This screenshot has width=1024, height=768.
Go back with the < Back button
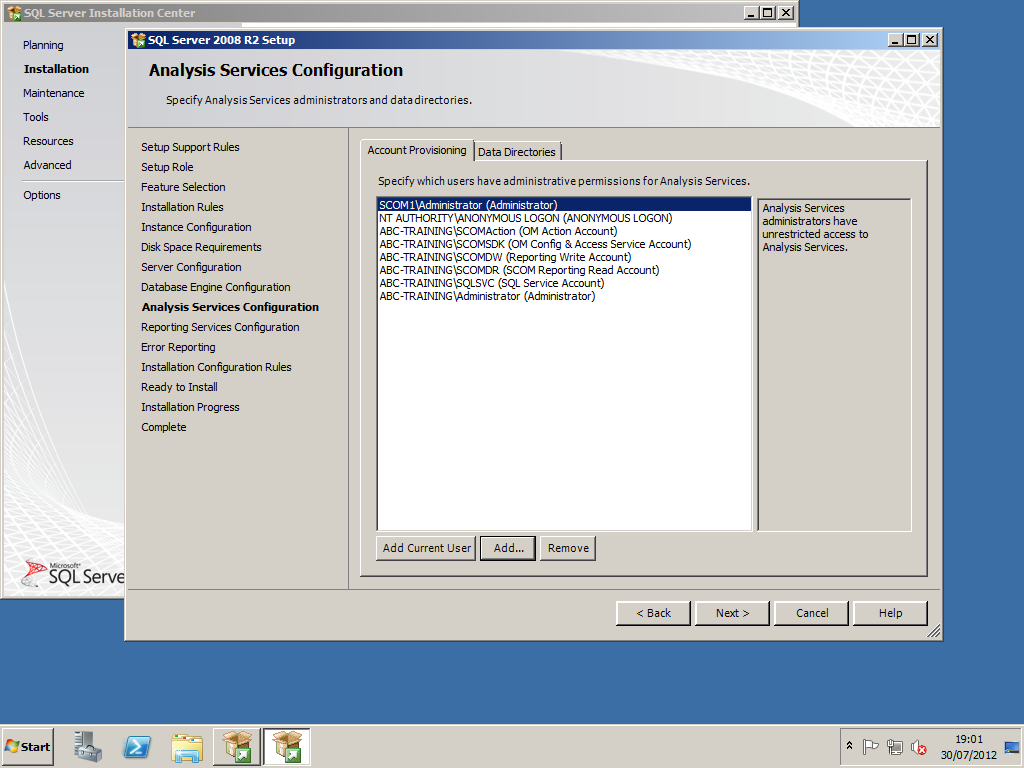pyautogui.click(x=653, y=613)
